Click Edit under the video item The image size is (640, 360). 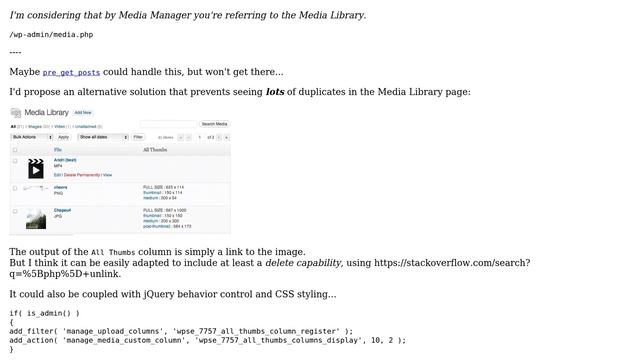57,175
